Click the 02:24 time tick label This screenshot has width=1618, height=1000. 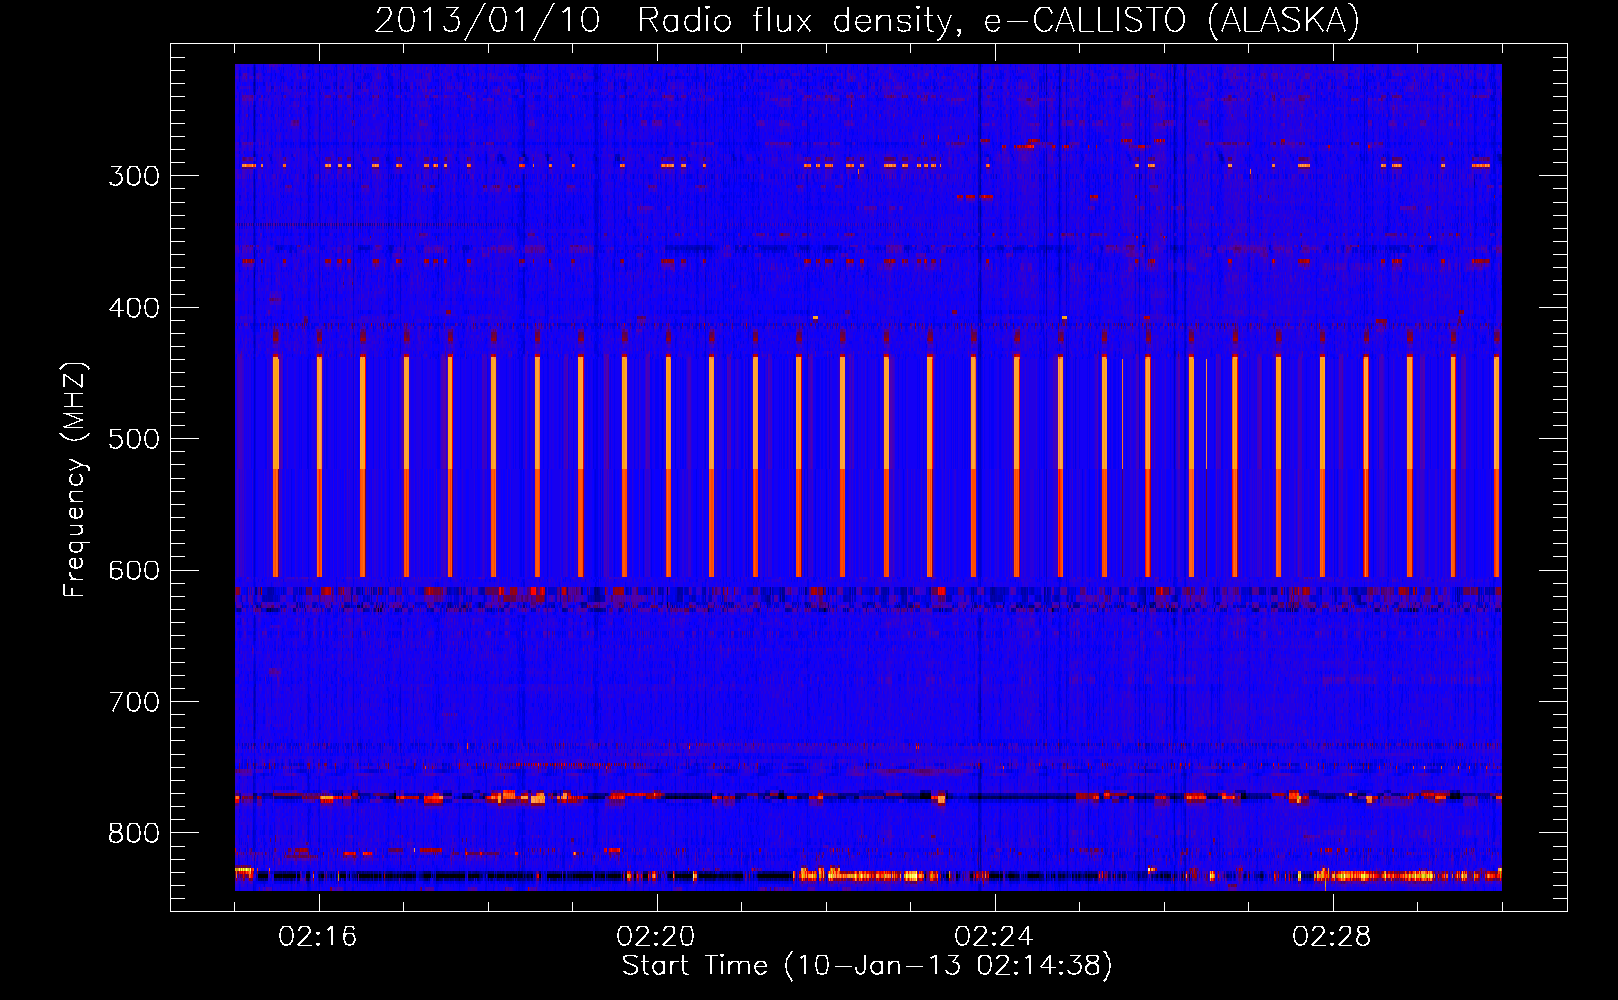coord(994,937)
